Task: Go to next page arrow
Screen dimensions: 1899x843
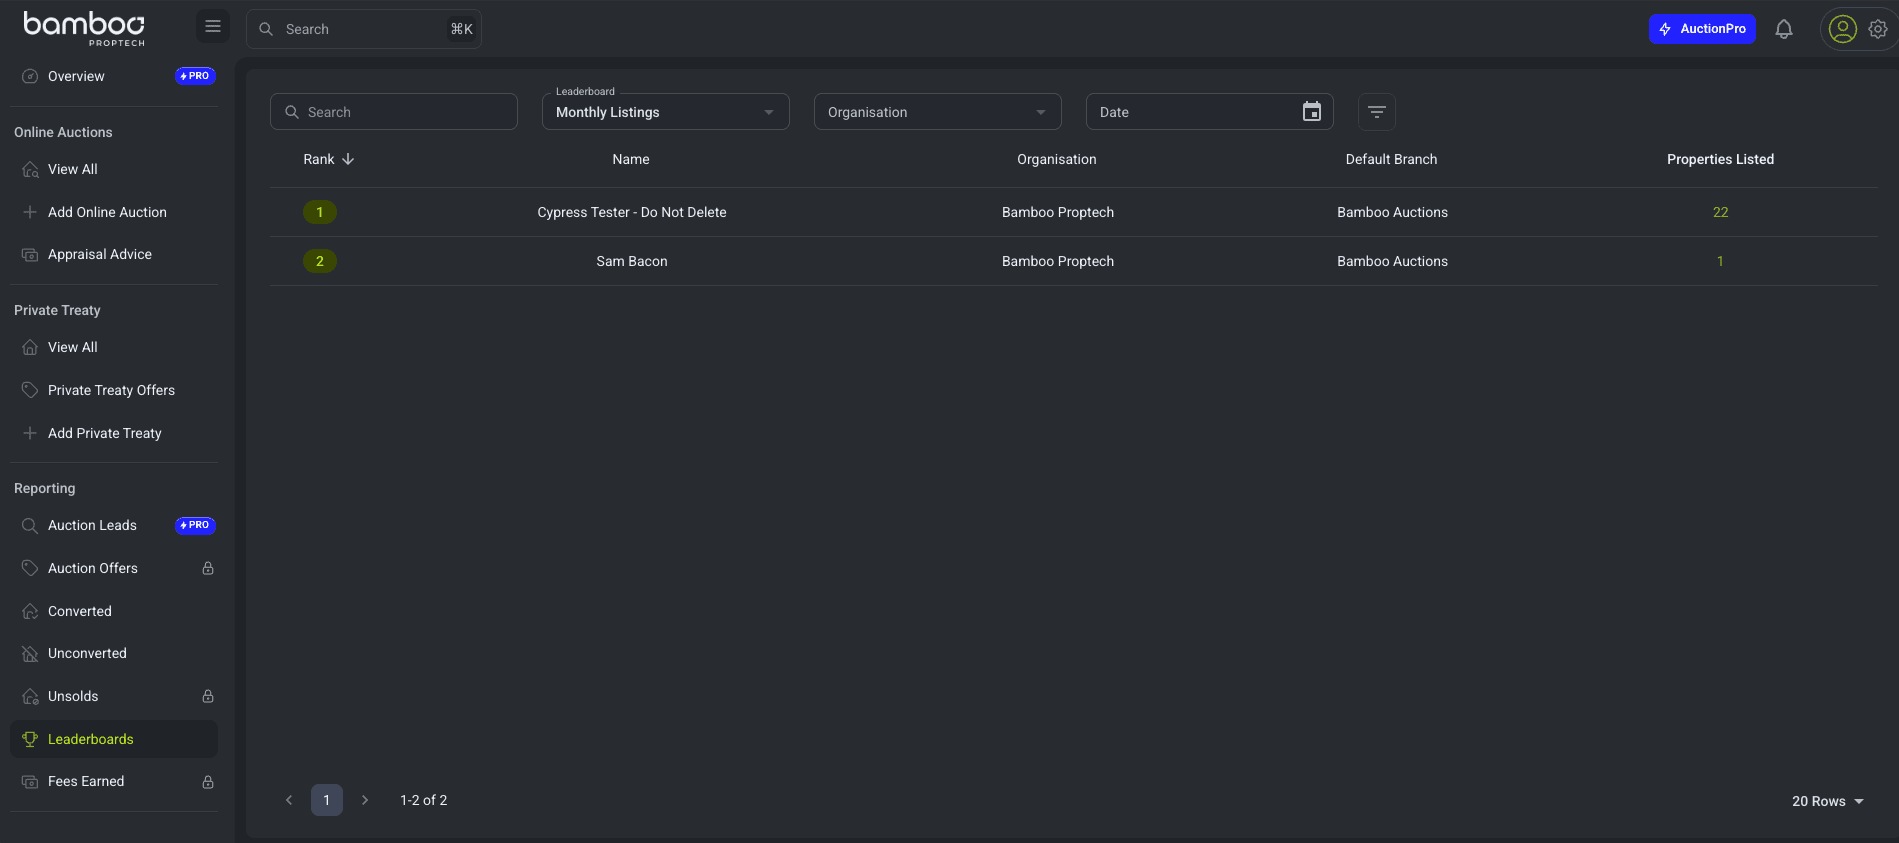Action: (365, 800)
